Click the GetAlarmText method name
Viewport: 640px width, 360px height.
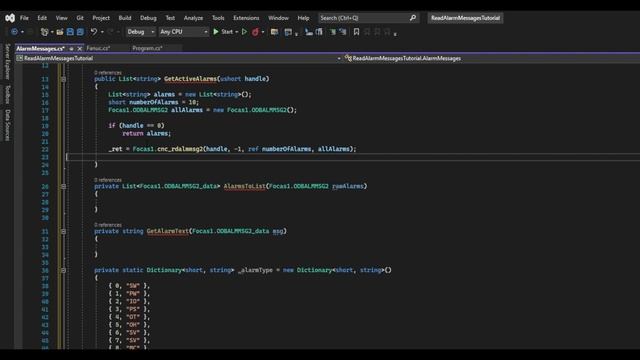[x=168, y=231]
